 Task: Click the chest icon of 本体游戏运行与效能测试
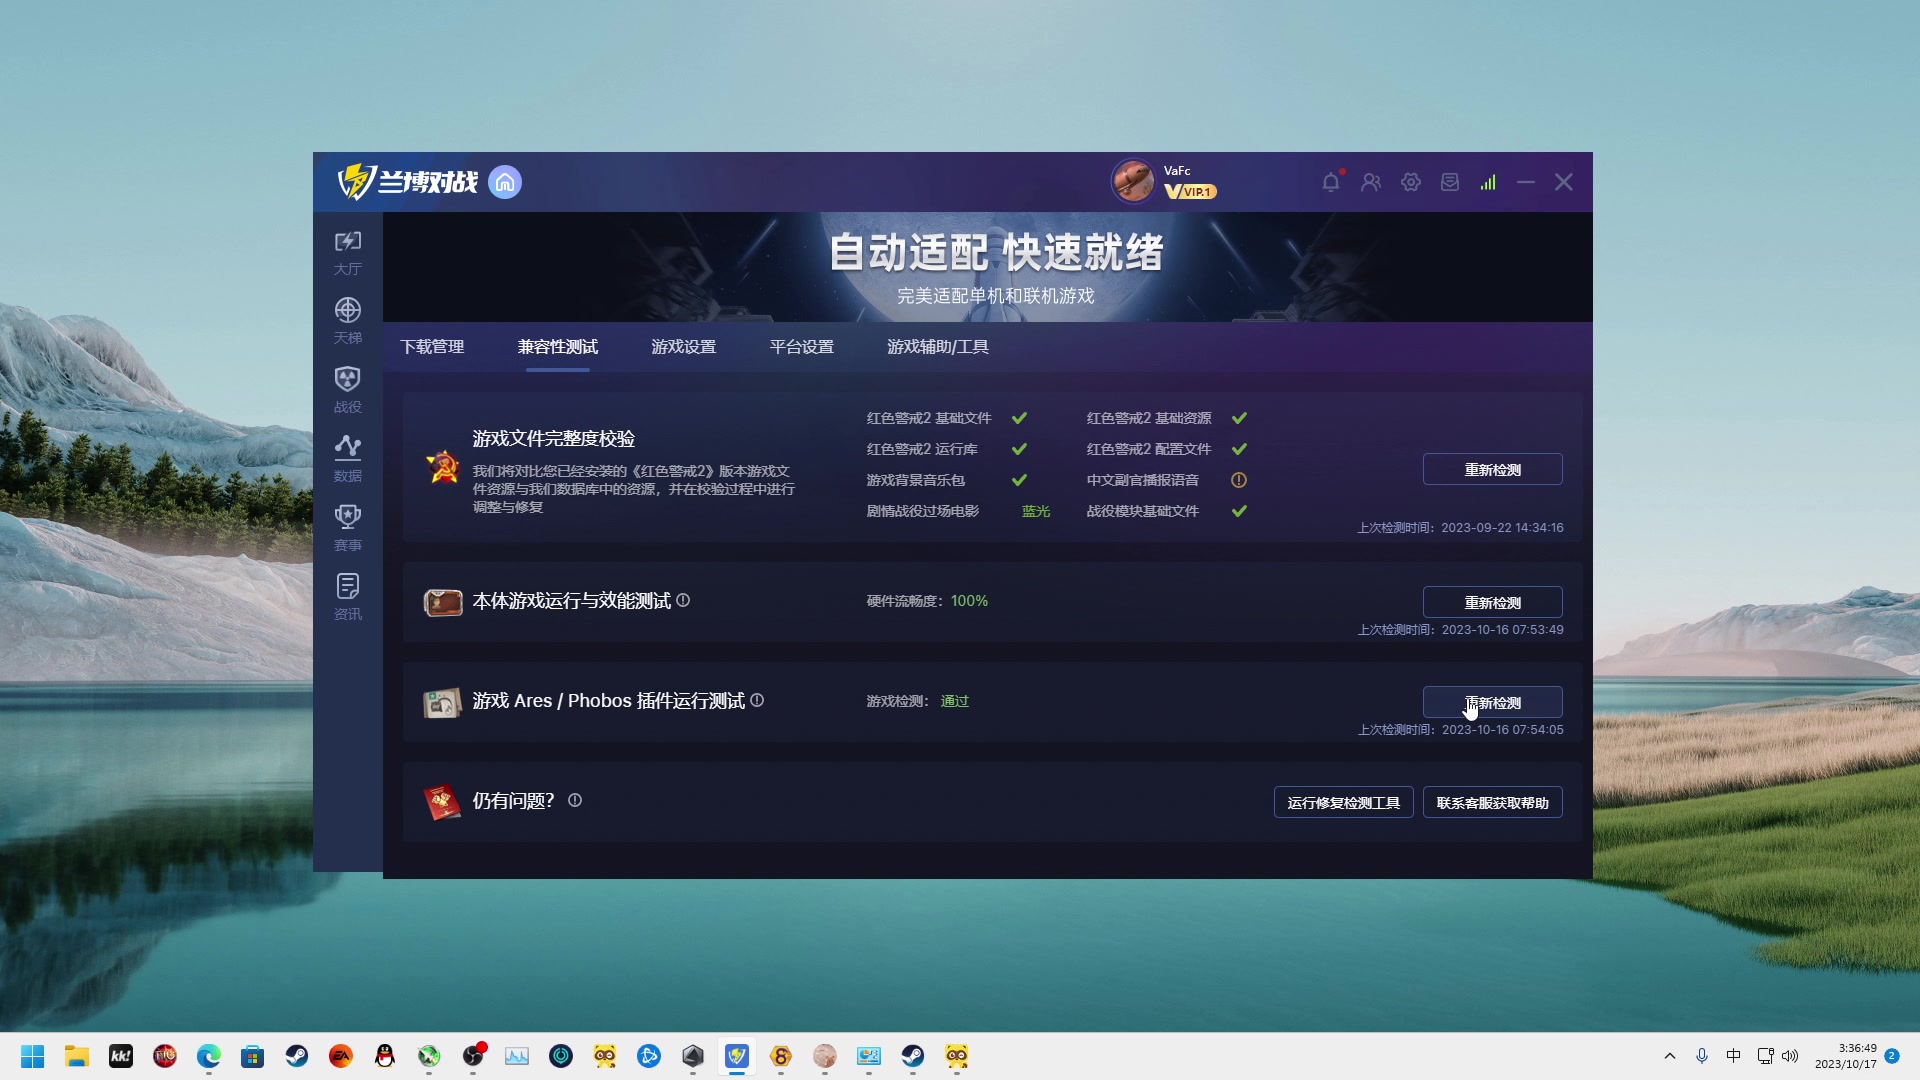point(443,602)
